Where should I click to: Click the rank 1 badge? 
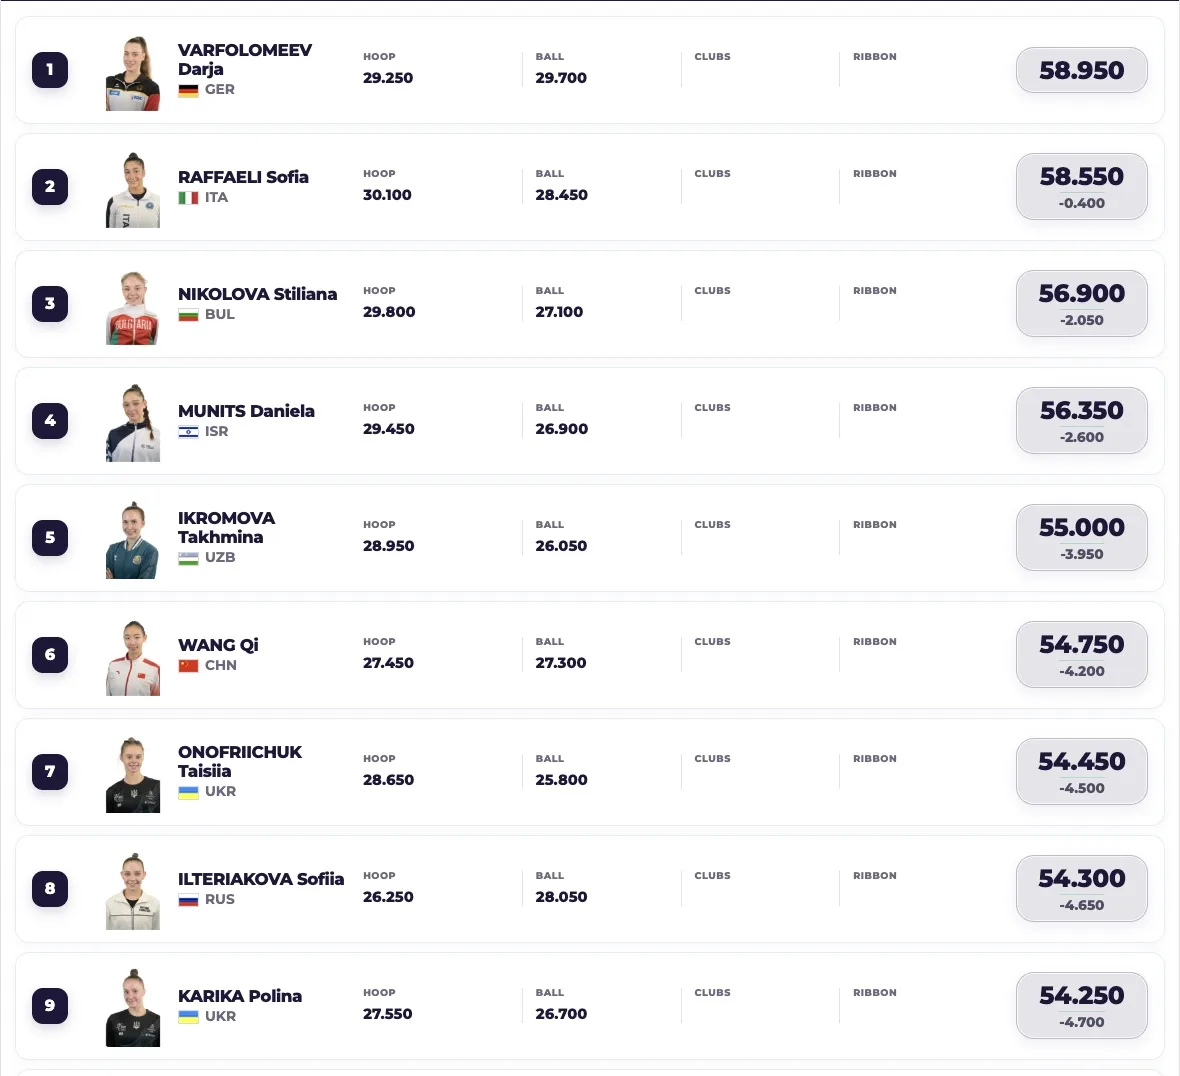50,70
